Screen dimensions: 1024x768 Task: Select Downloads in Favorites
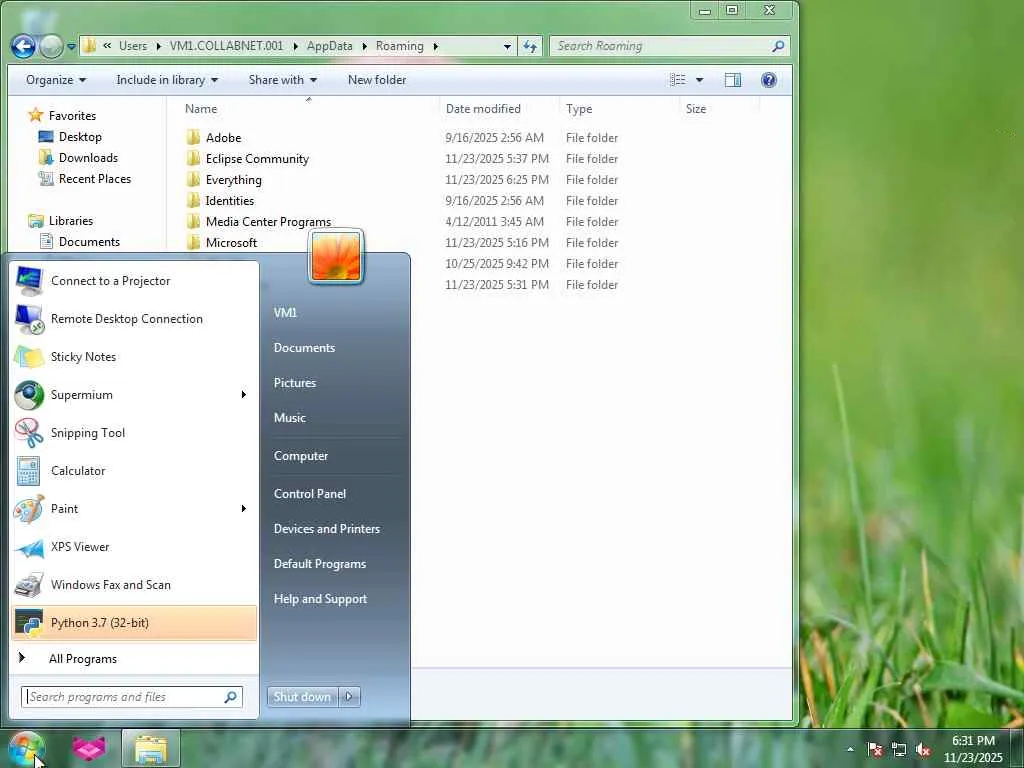point(88,158)
